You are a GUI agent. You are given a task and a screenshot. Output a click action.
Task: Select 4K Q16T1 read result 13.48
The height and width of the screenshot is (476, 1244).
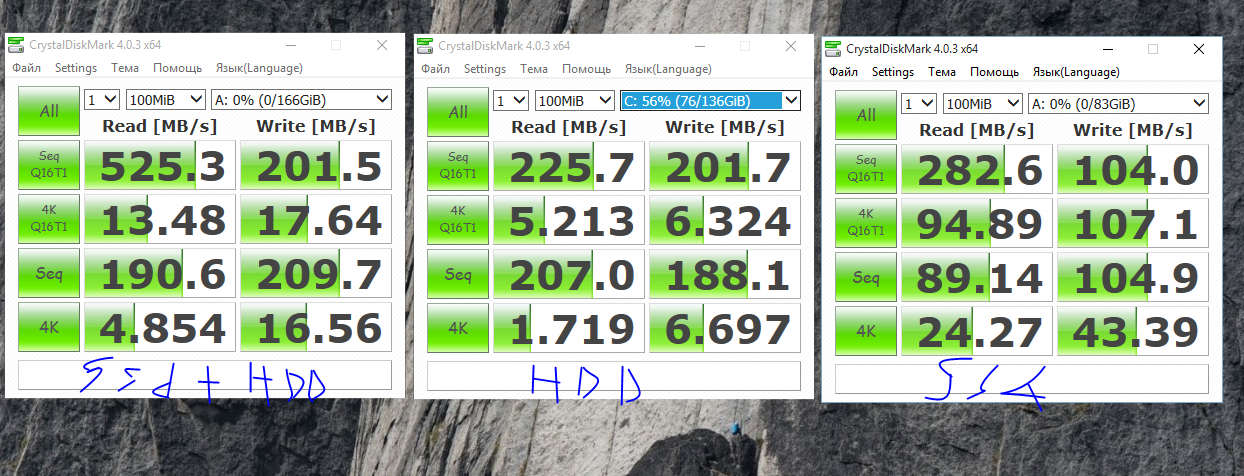click(x=159, y=220)
